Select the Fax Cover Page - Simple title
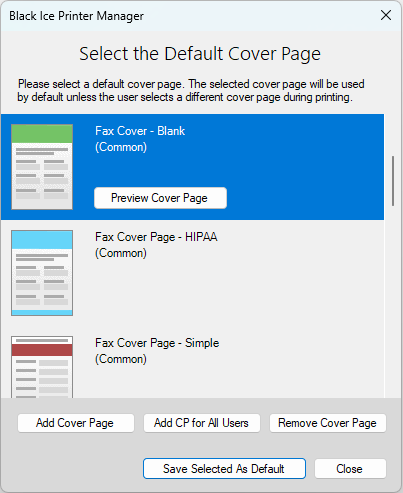 pos(157,343)
